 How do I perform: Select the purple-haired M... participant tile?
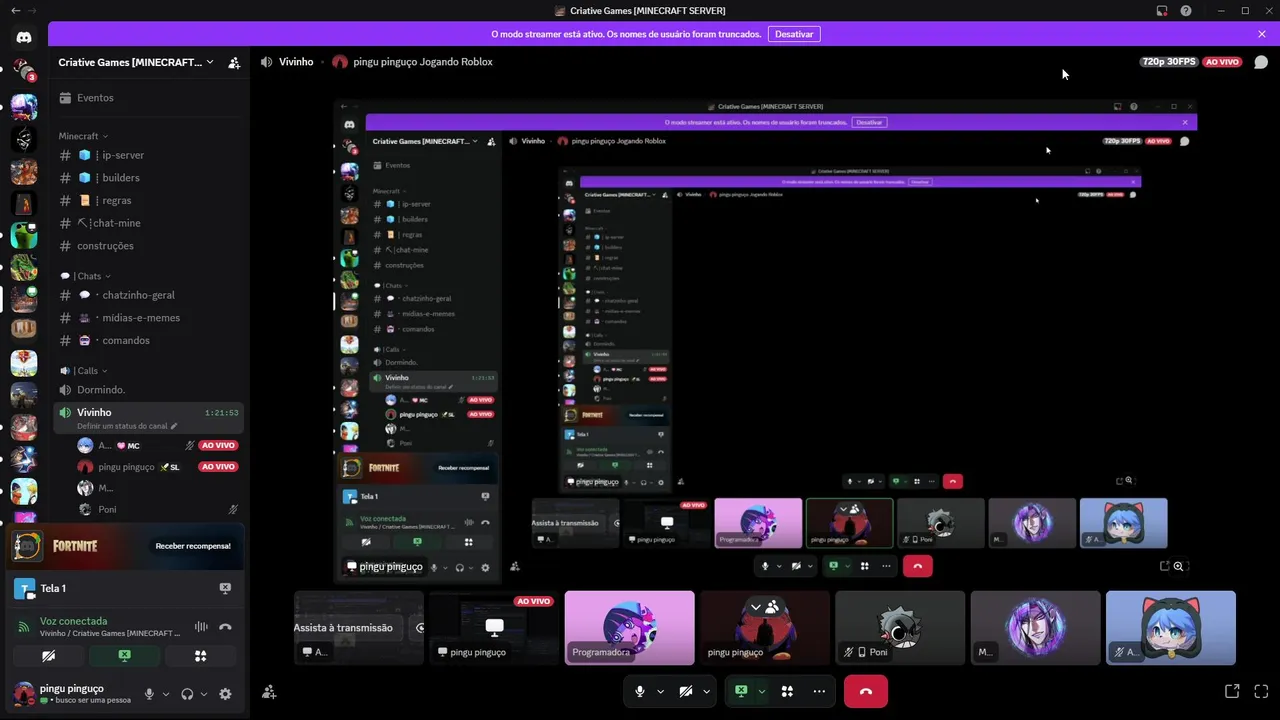tap(1035, 628)
